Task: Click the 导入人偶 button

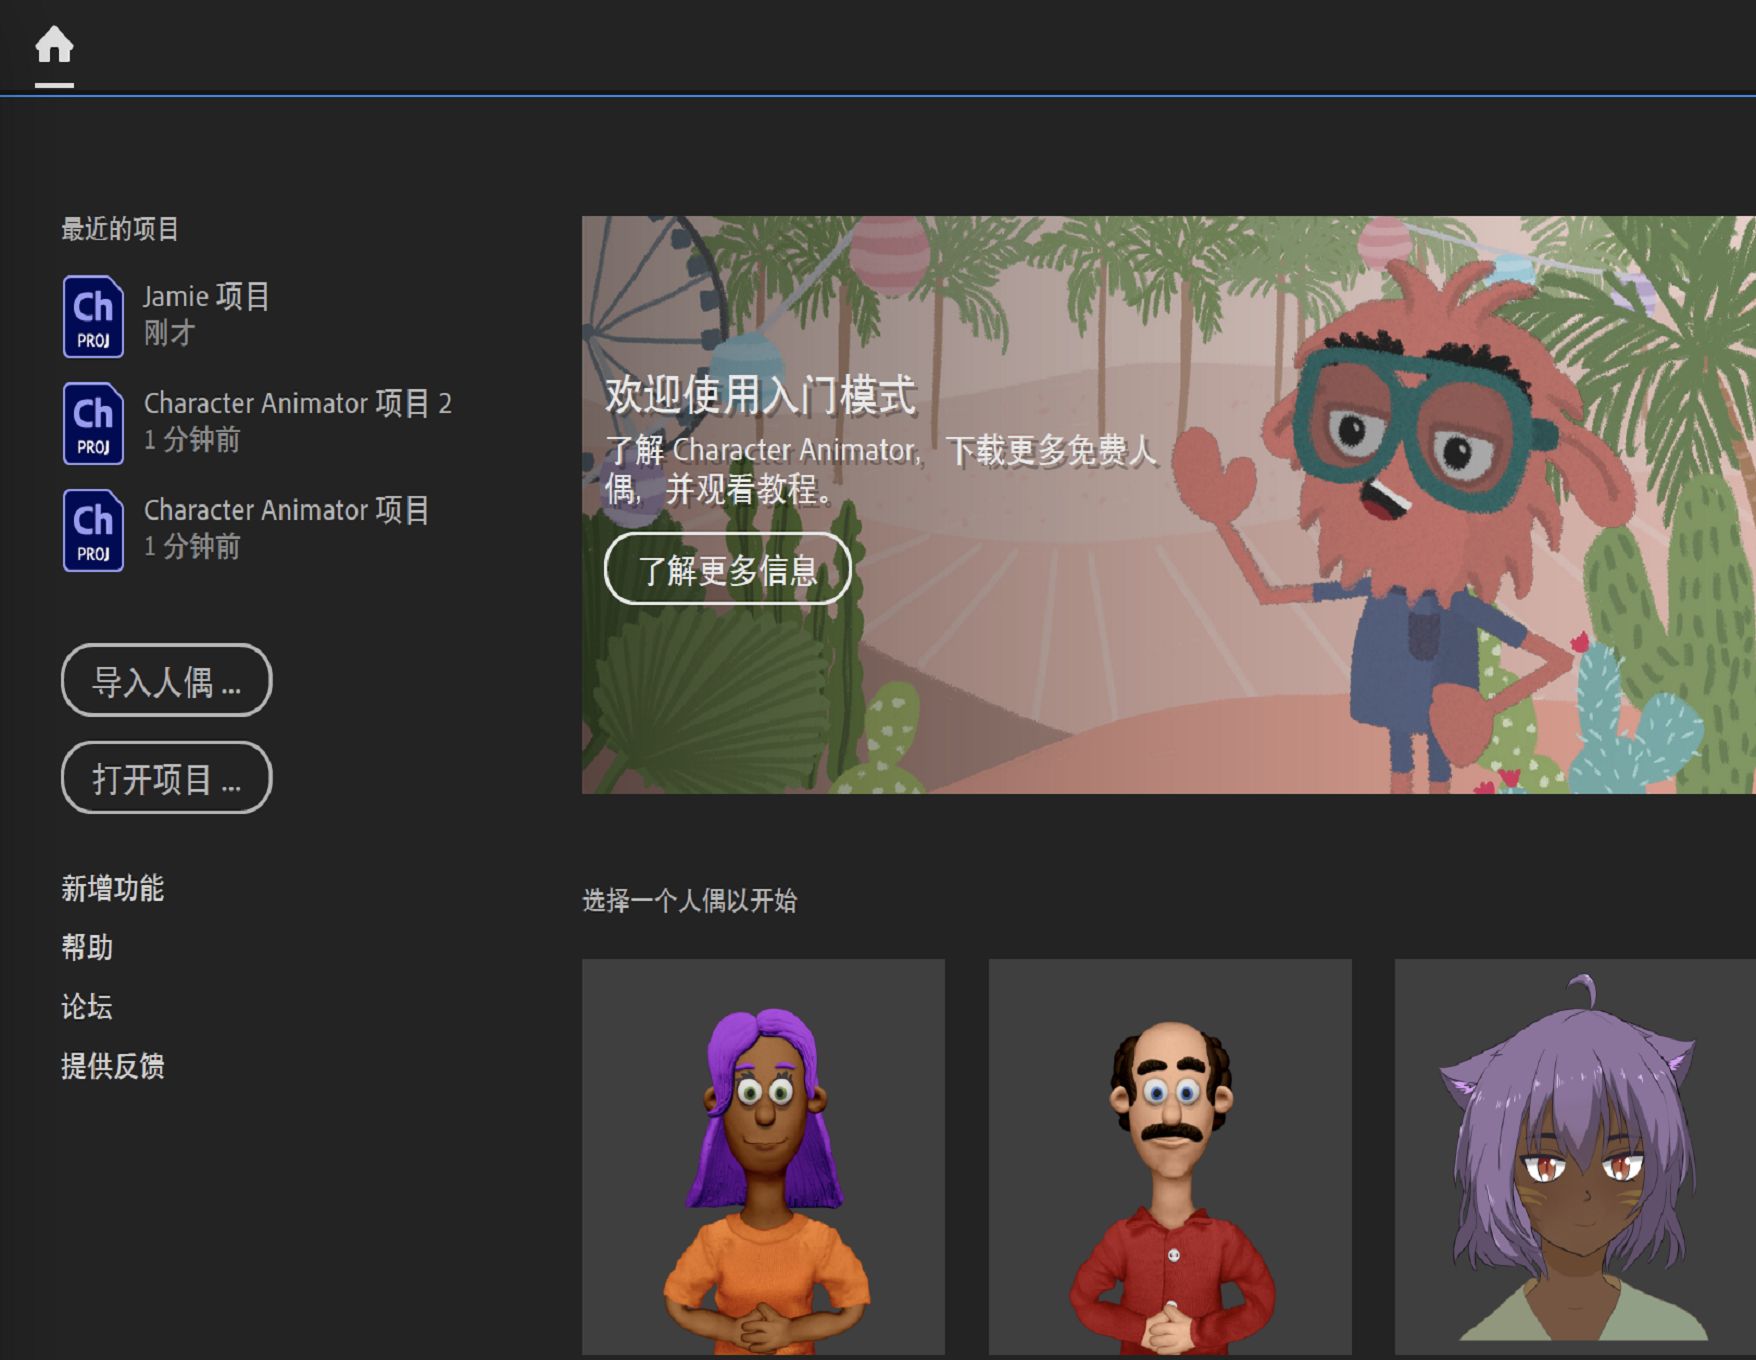Action: click(167, 680)
